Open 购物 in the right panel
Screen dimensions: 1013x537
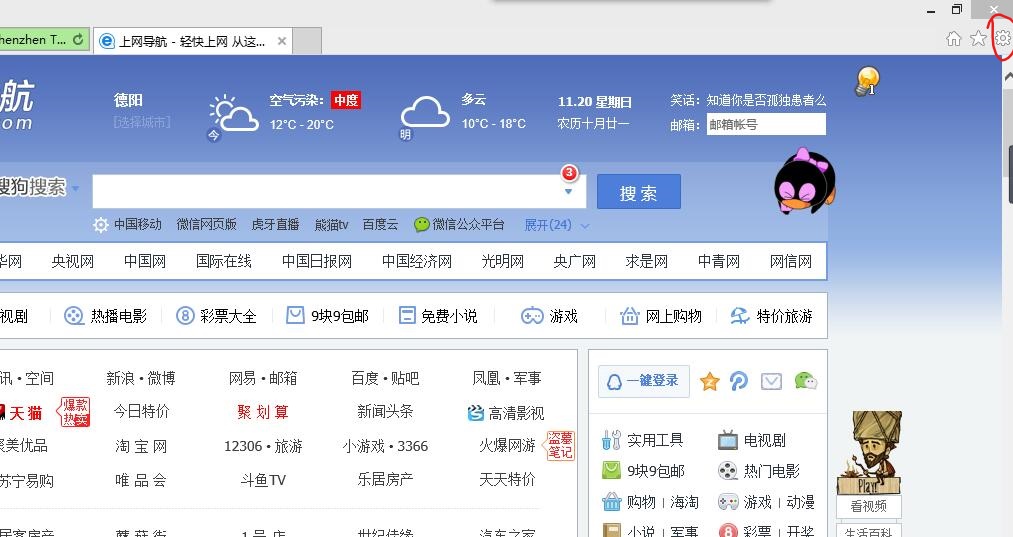[641, 502]
